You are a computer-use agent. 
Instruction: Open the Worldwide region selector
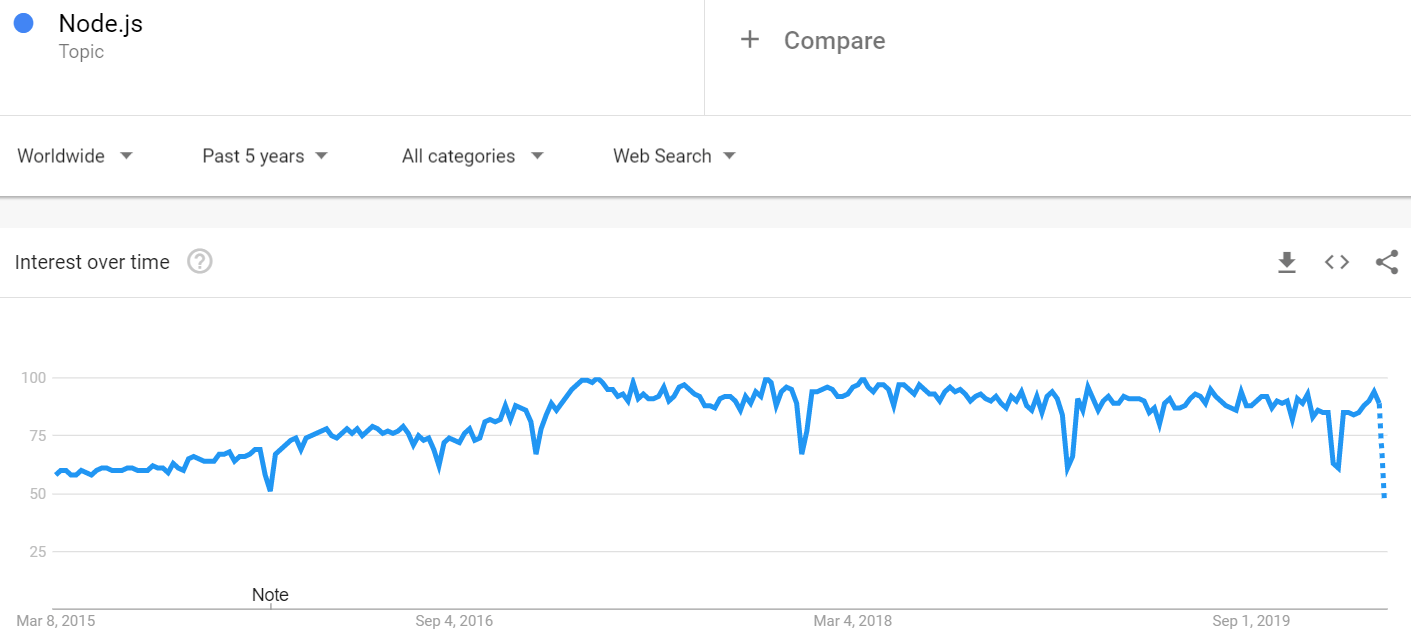(x=62, y=156)
